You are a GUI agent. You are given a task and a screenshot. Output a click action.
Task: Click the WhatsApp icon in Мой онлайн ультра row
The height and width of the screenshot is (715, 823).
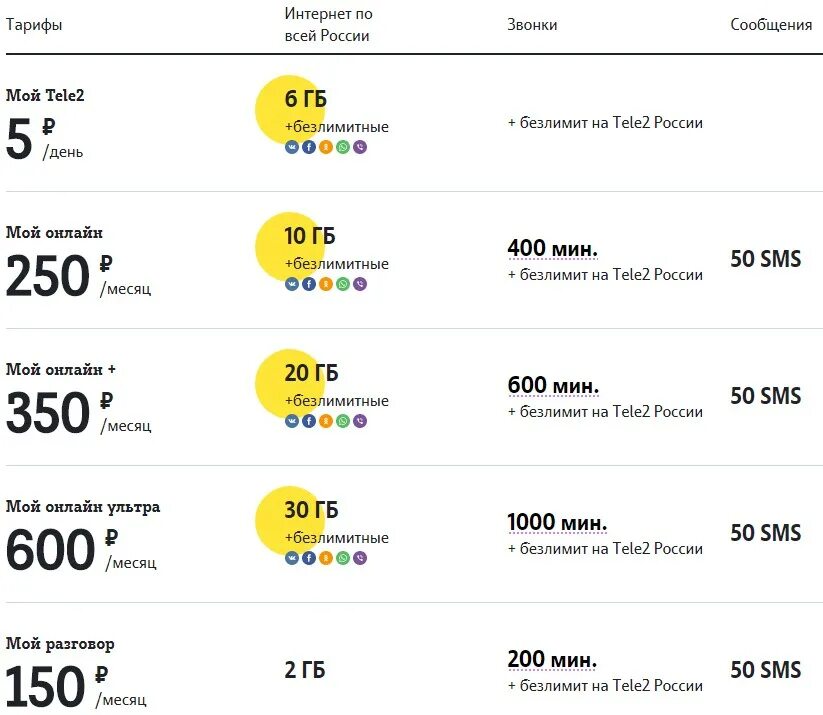point(343,558)
